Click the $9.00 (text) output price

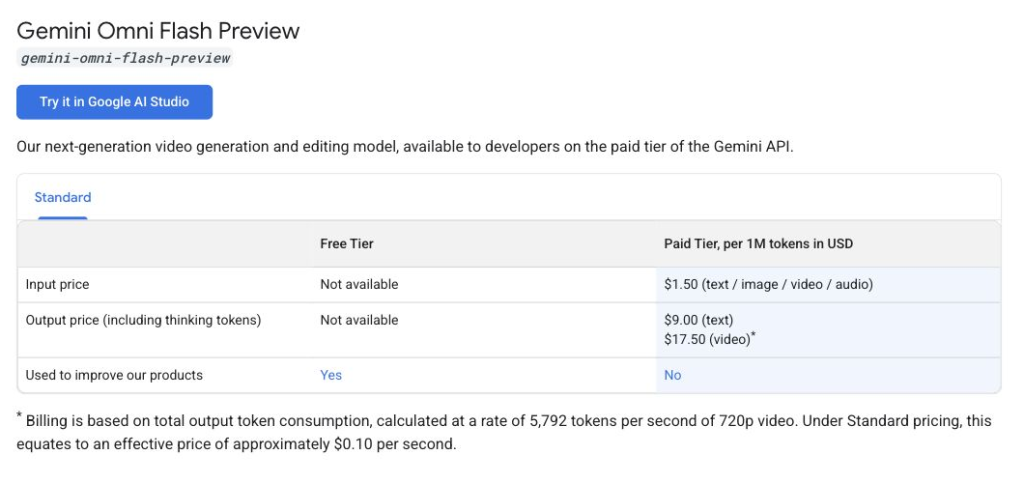699,320
